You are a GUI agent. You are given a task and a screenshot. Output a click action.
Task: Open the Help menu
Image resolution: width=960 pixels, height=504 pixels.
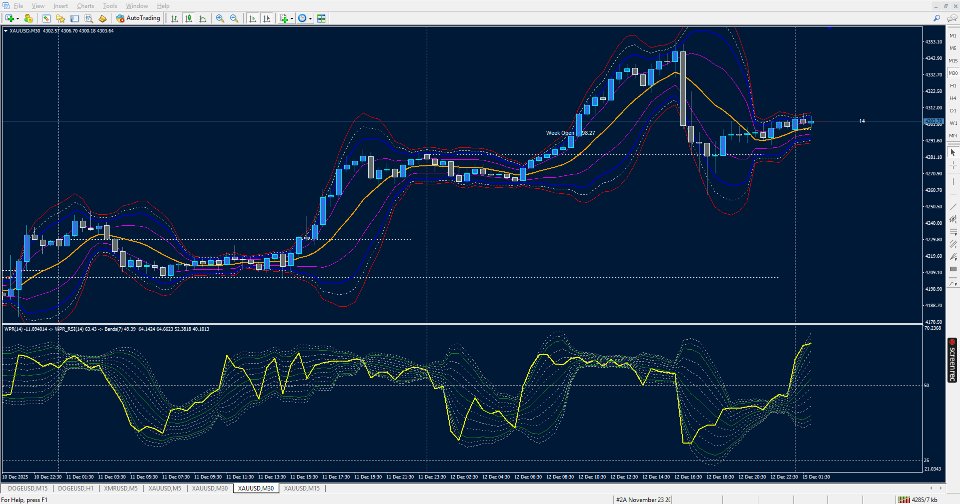point(163,6)
